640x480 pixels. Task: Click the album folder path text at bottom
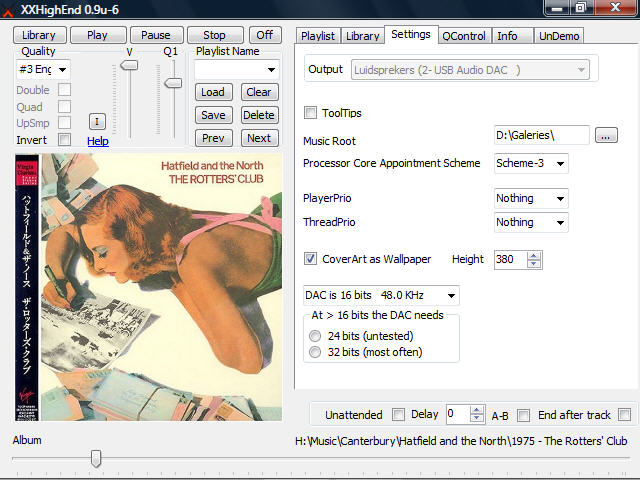coord(461,441)
